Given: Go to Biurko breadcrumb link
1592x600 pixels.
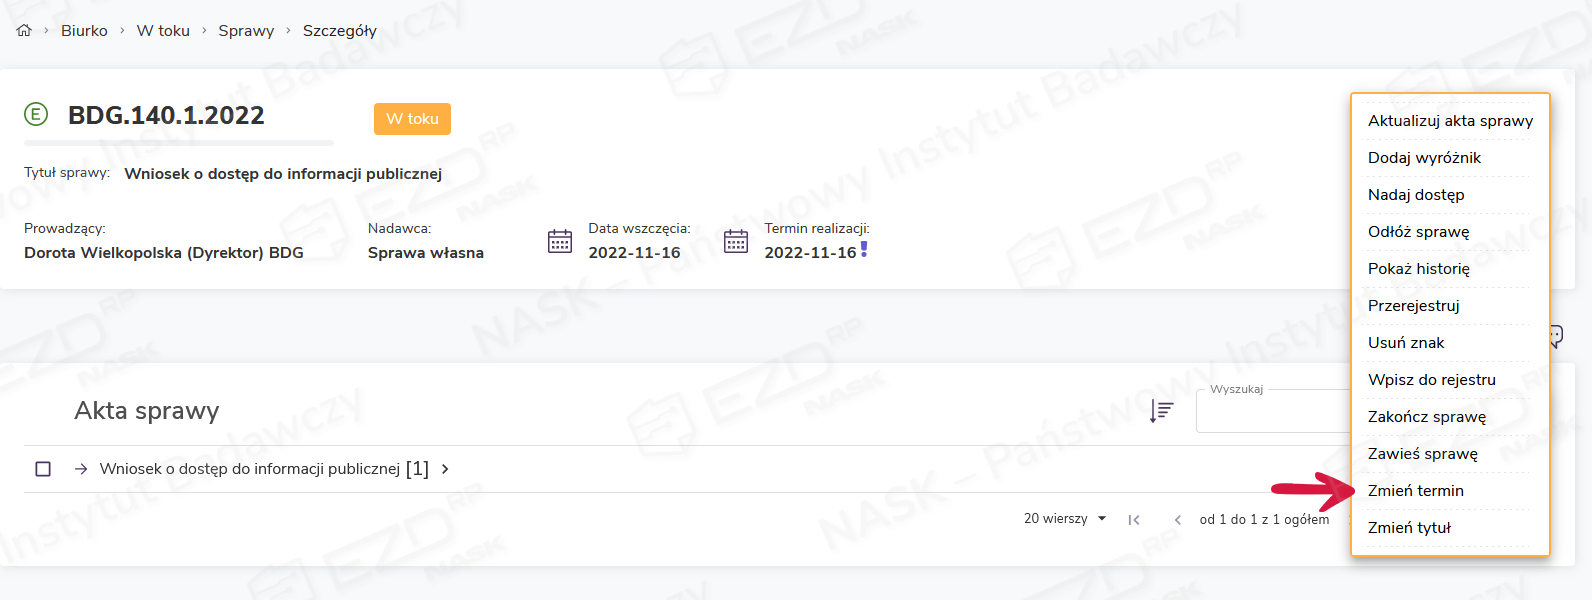Looking at the screenshot, I should [84, 31].
